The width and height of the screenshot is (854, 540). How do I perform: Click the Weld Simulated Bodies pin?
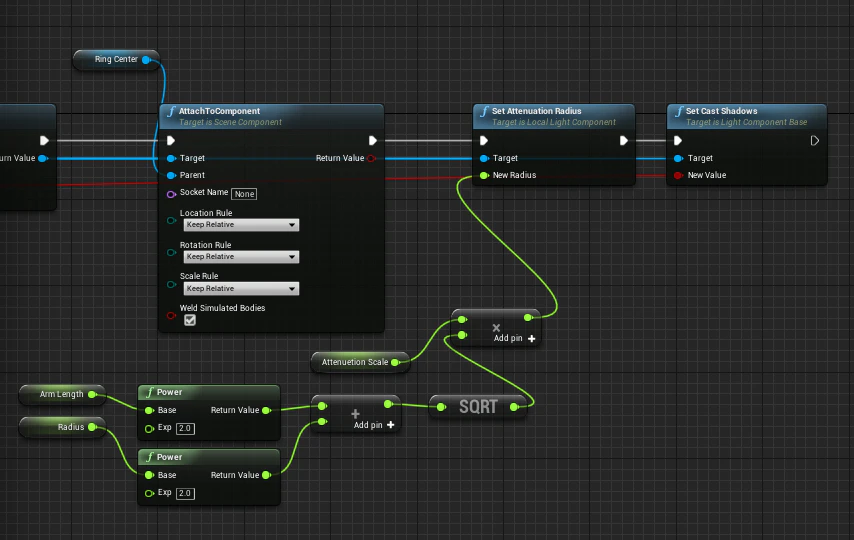[x=171, y=315]
